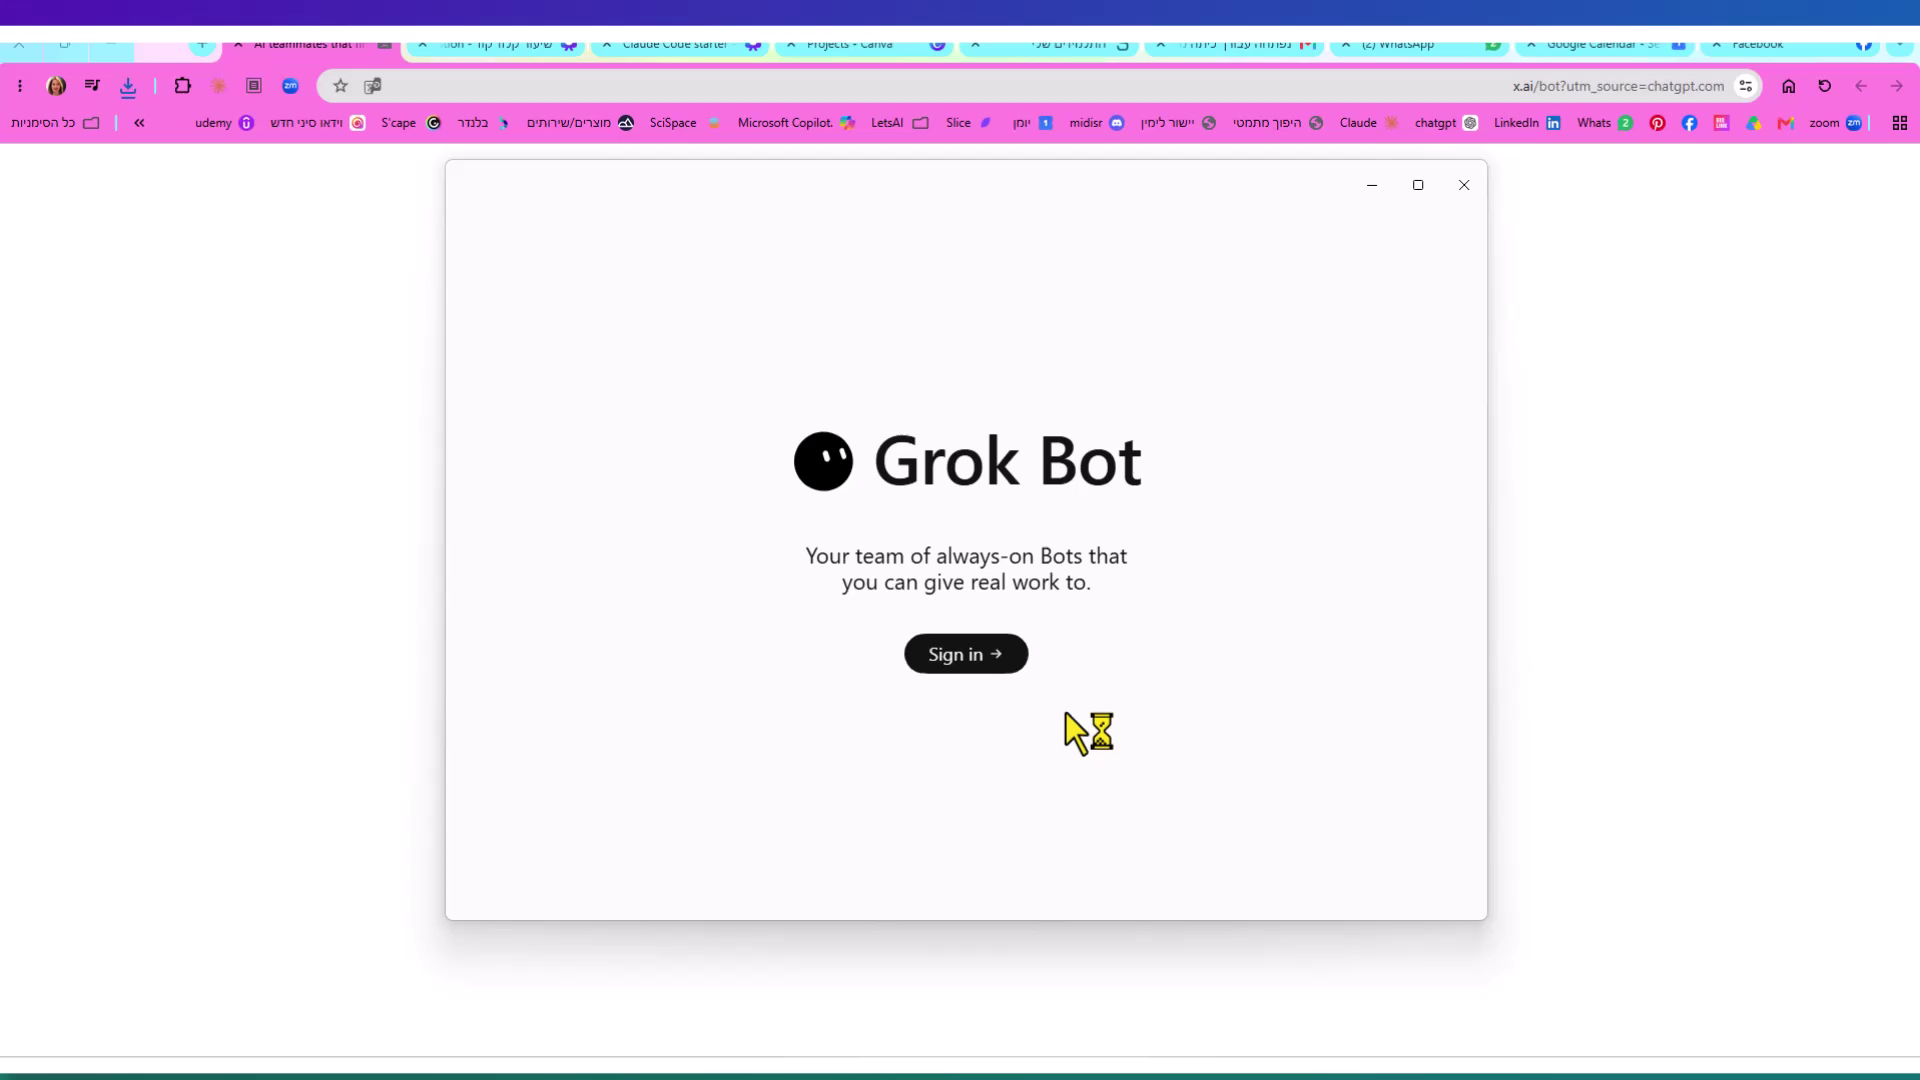Viewport: 1920px width, 1080px height.
Task: Open the Facebook bookmark icon
Action: point(1689,123)
